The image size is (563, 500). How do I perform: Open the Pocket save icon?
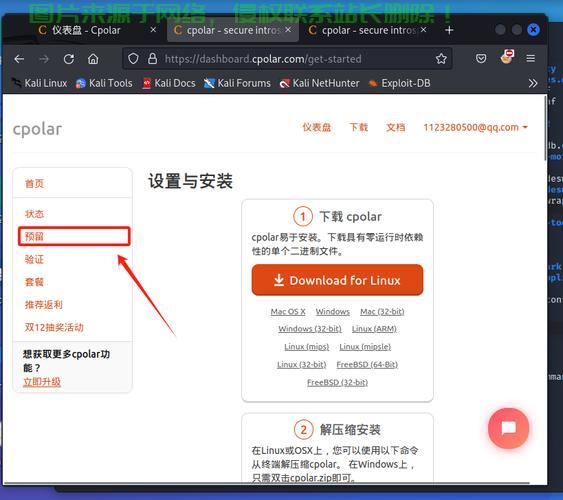(x=481, y=58)
